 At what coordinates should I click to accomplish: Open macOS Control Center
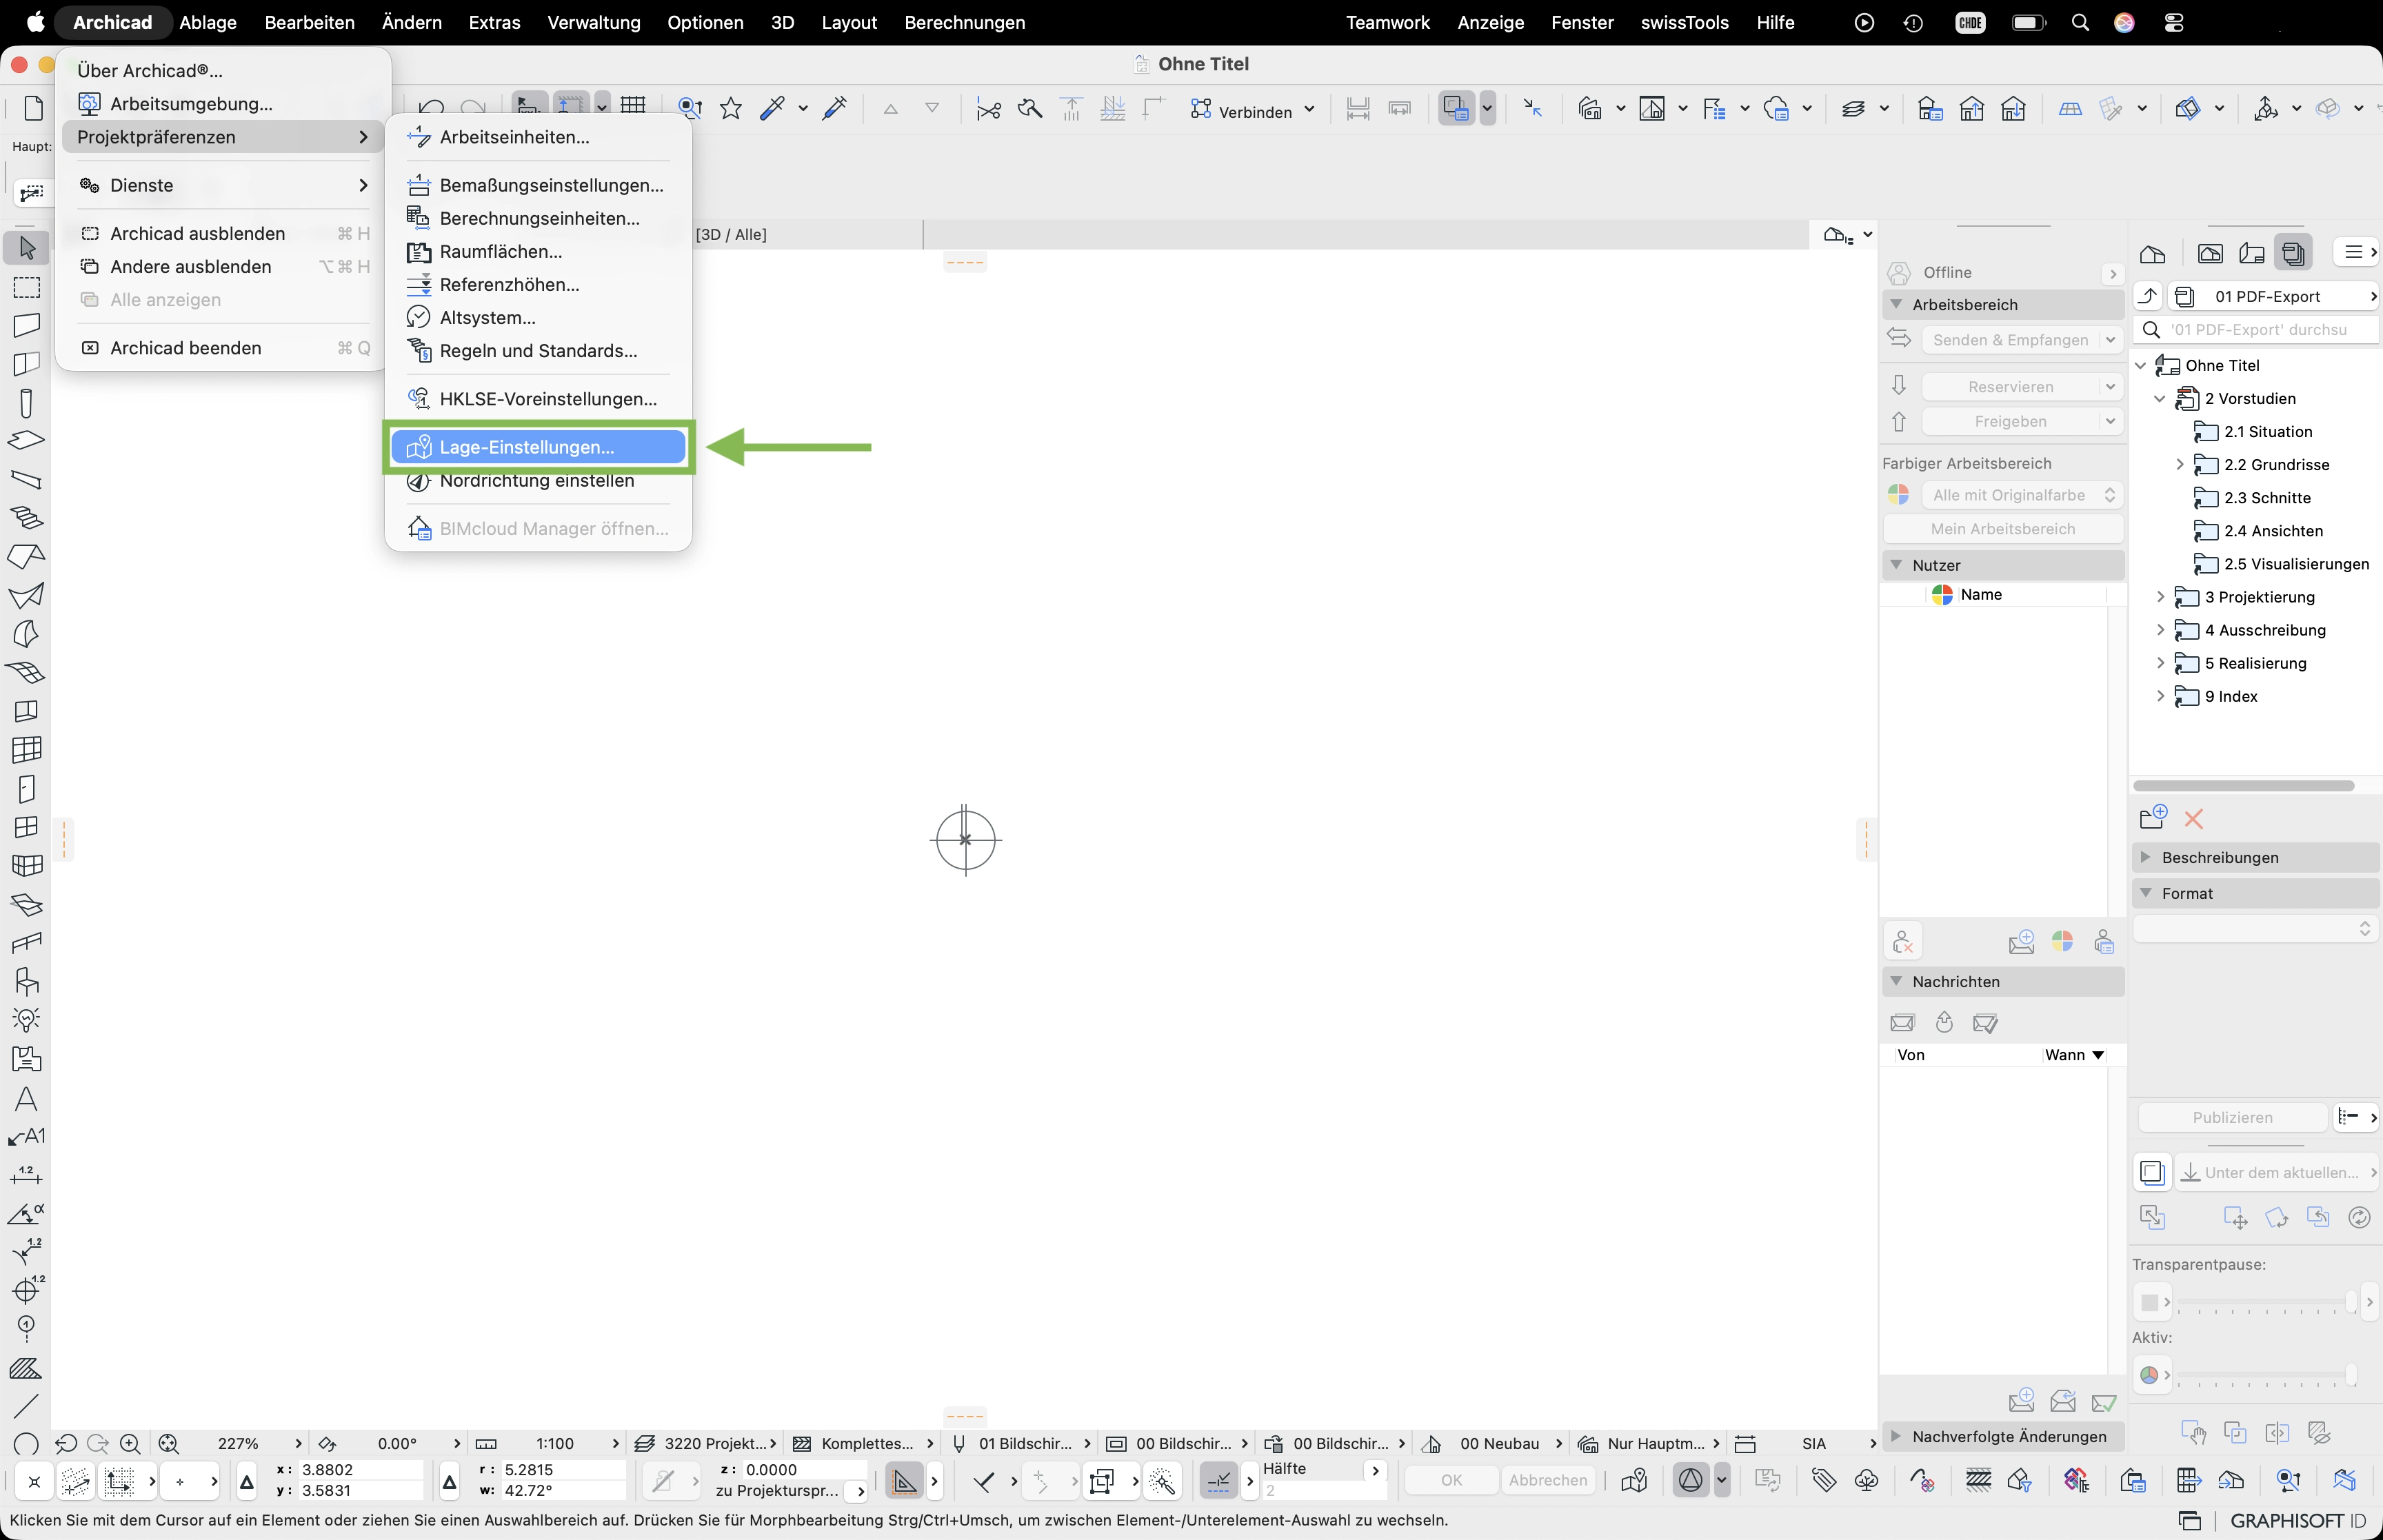[2174, 22]
